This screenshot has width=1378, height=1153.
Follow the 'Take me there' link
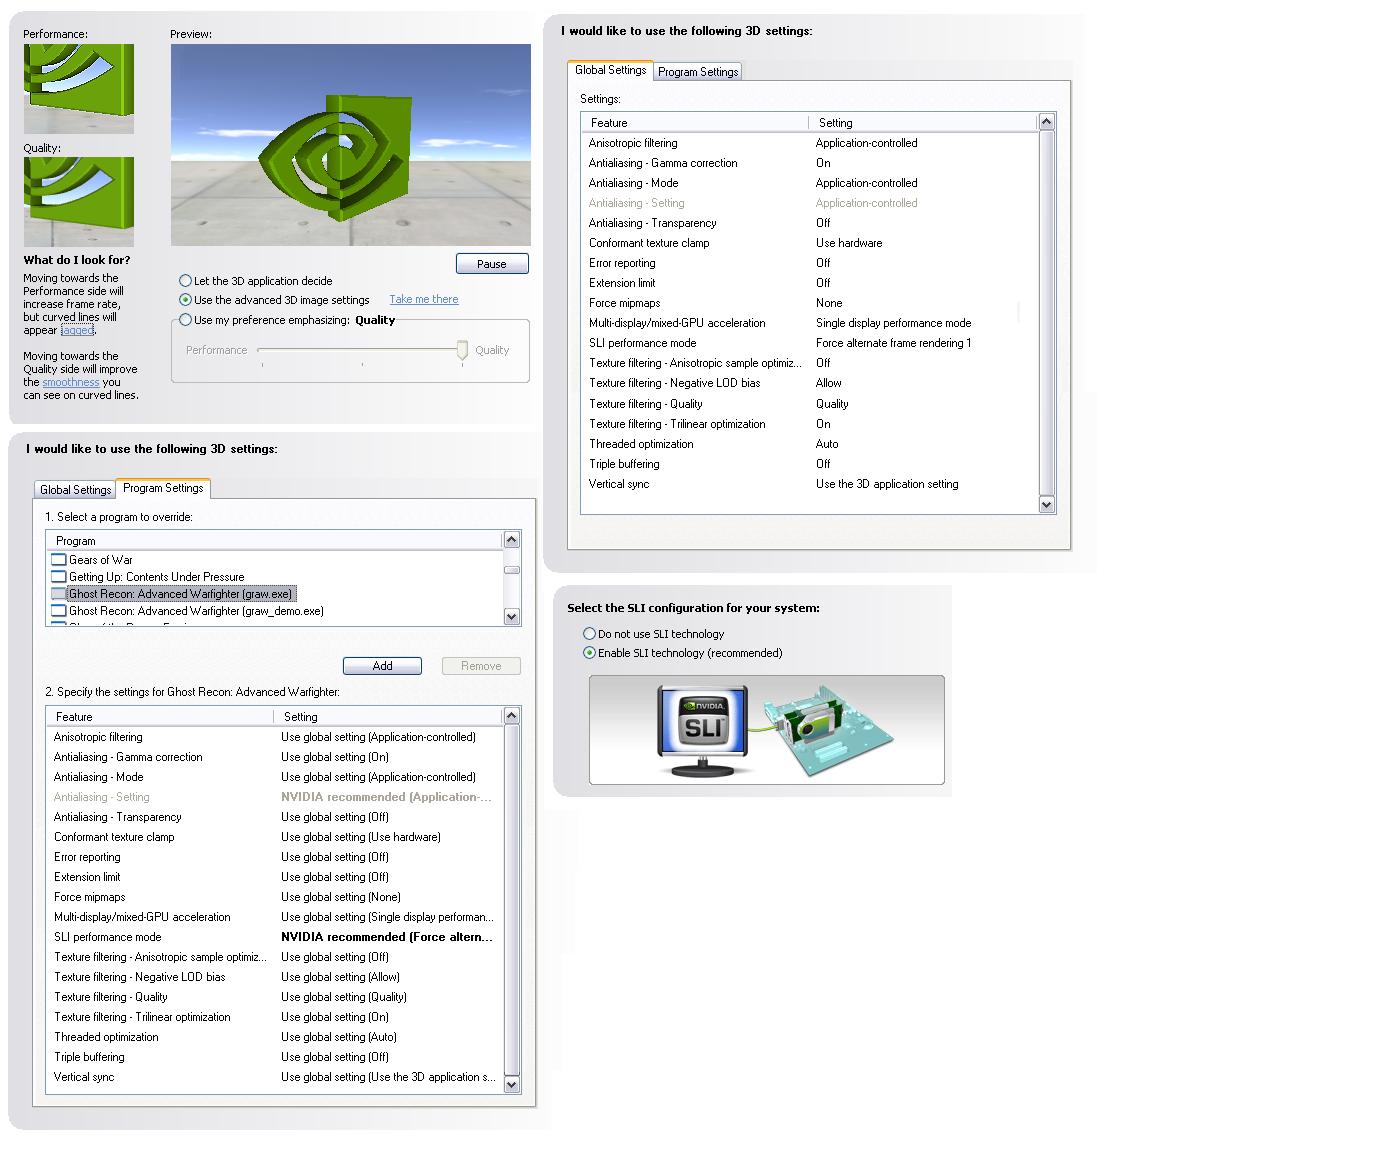tap(424, 299)
